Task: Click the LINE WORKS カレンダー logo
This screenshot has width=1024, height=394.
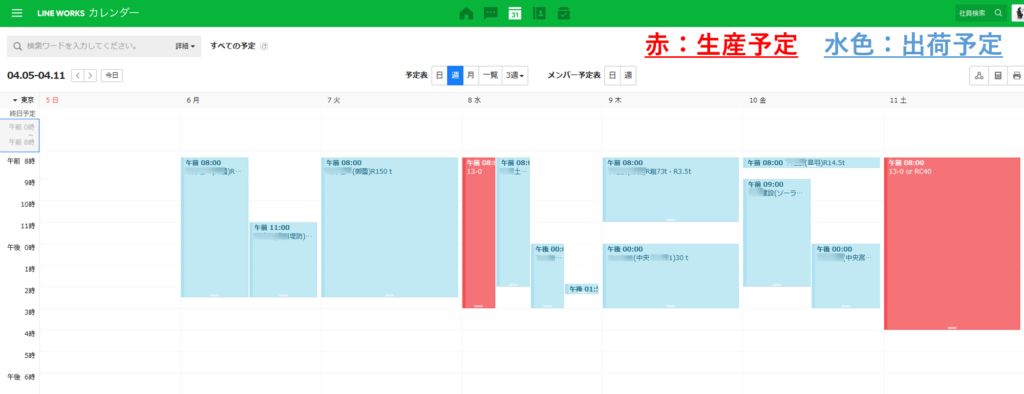Action: pos(88,13)
